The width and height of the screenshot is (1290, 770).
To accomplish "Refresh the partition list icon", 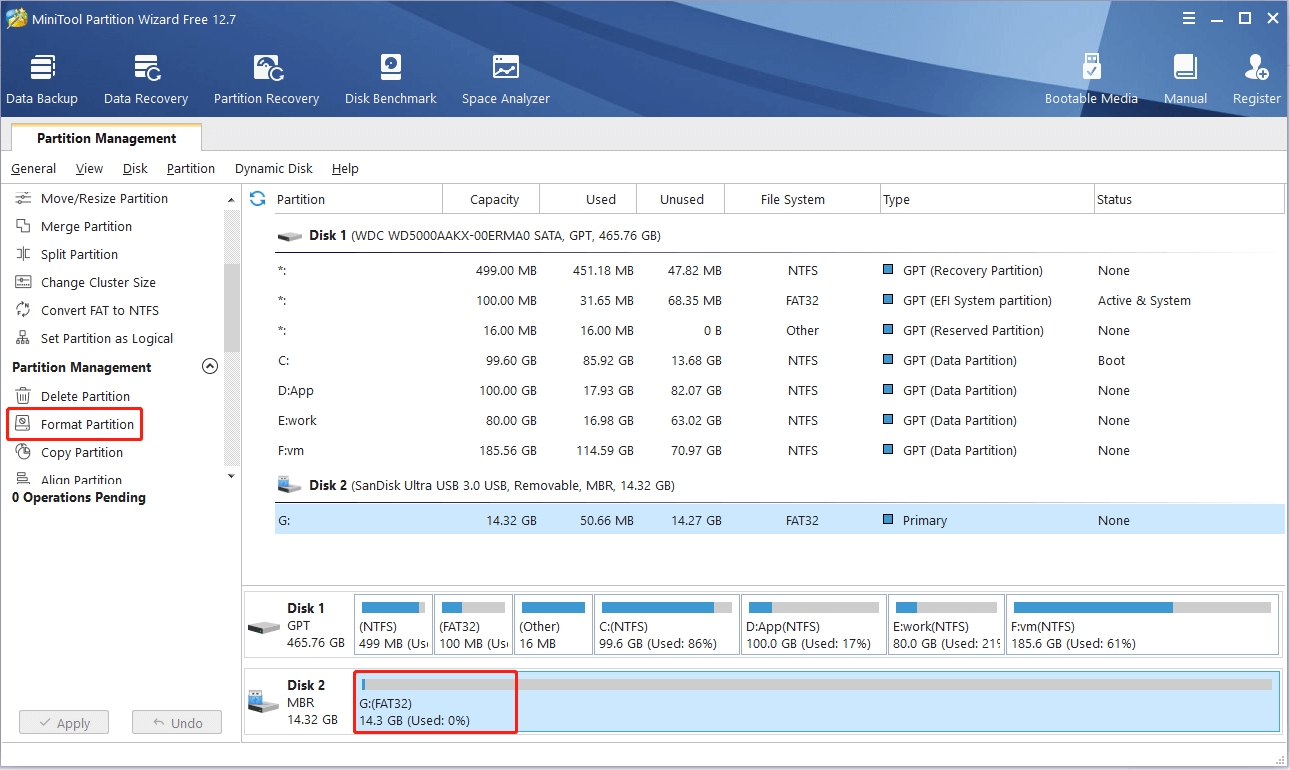I will (x=258, y=198).
